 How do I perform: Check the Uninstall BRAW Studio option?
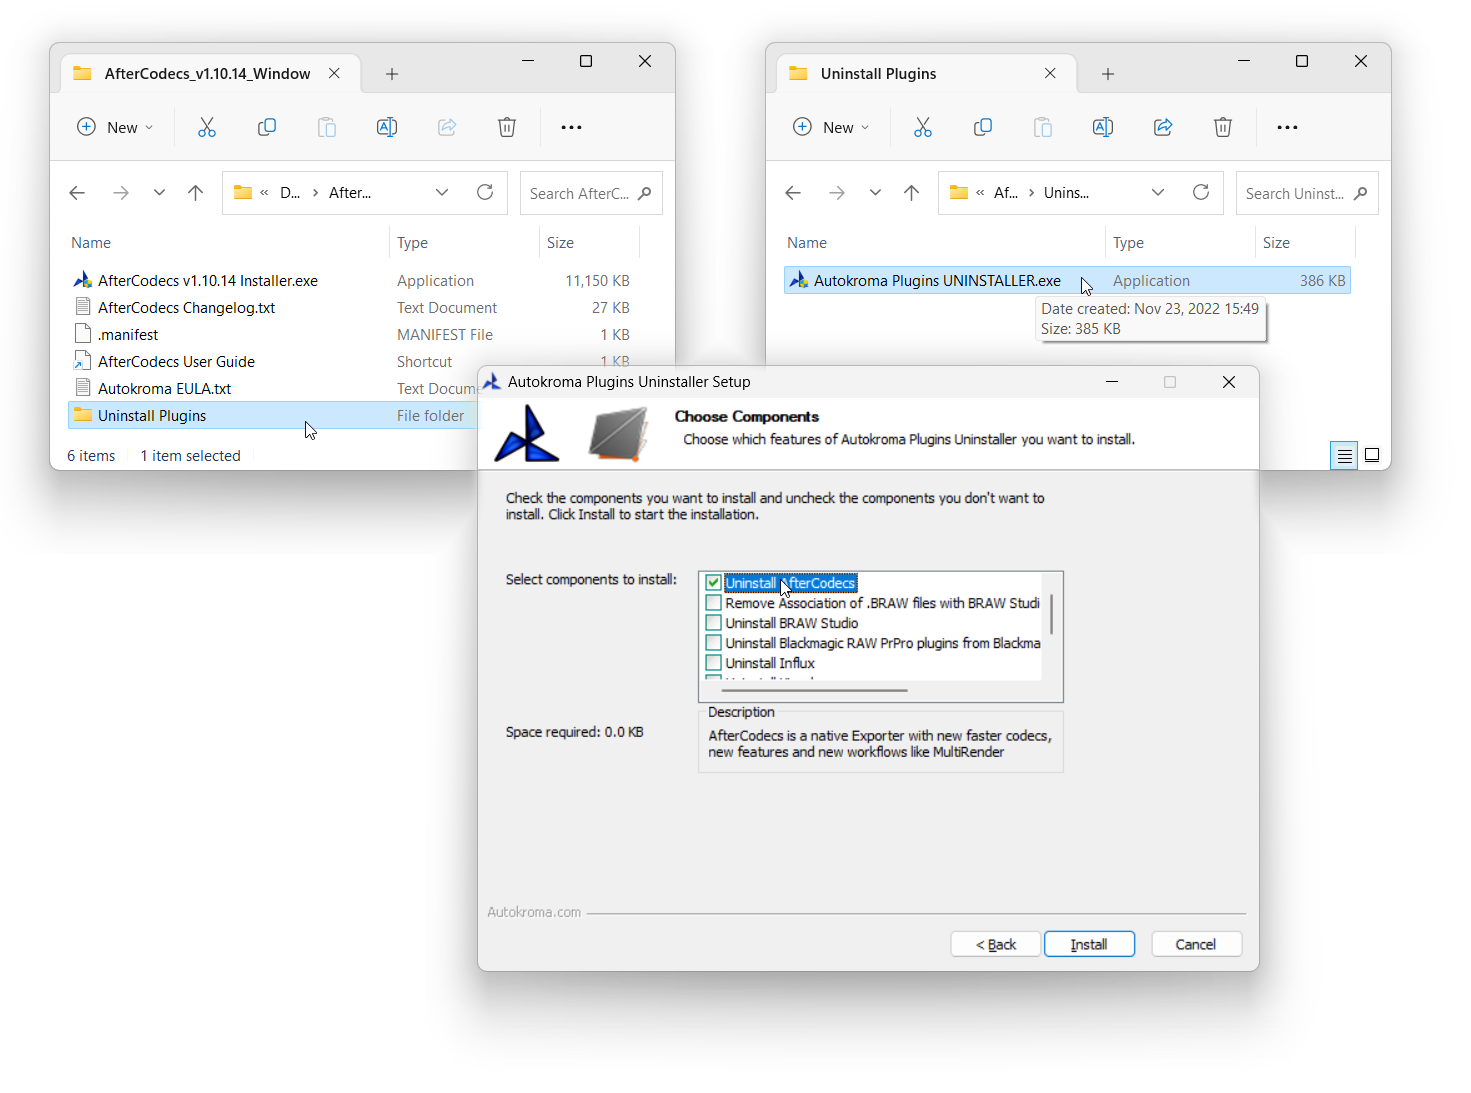click(713, 623)
